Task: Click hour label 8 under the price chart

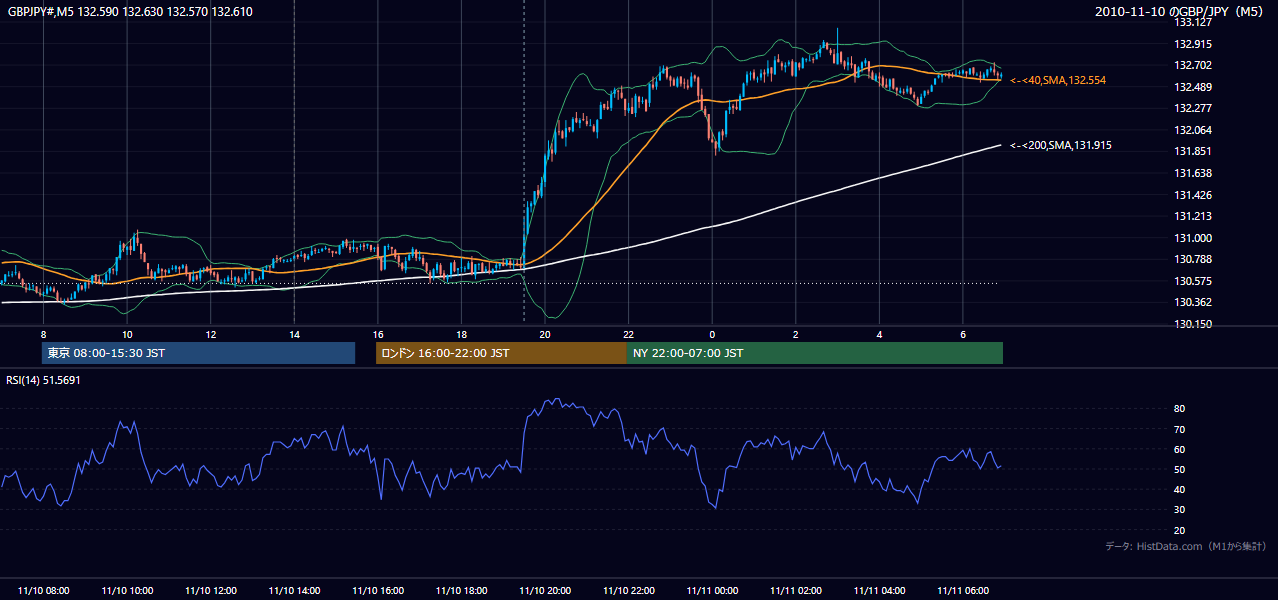Action: click(x=44, y=334)
